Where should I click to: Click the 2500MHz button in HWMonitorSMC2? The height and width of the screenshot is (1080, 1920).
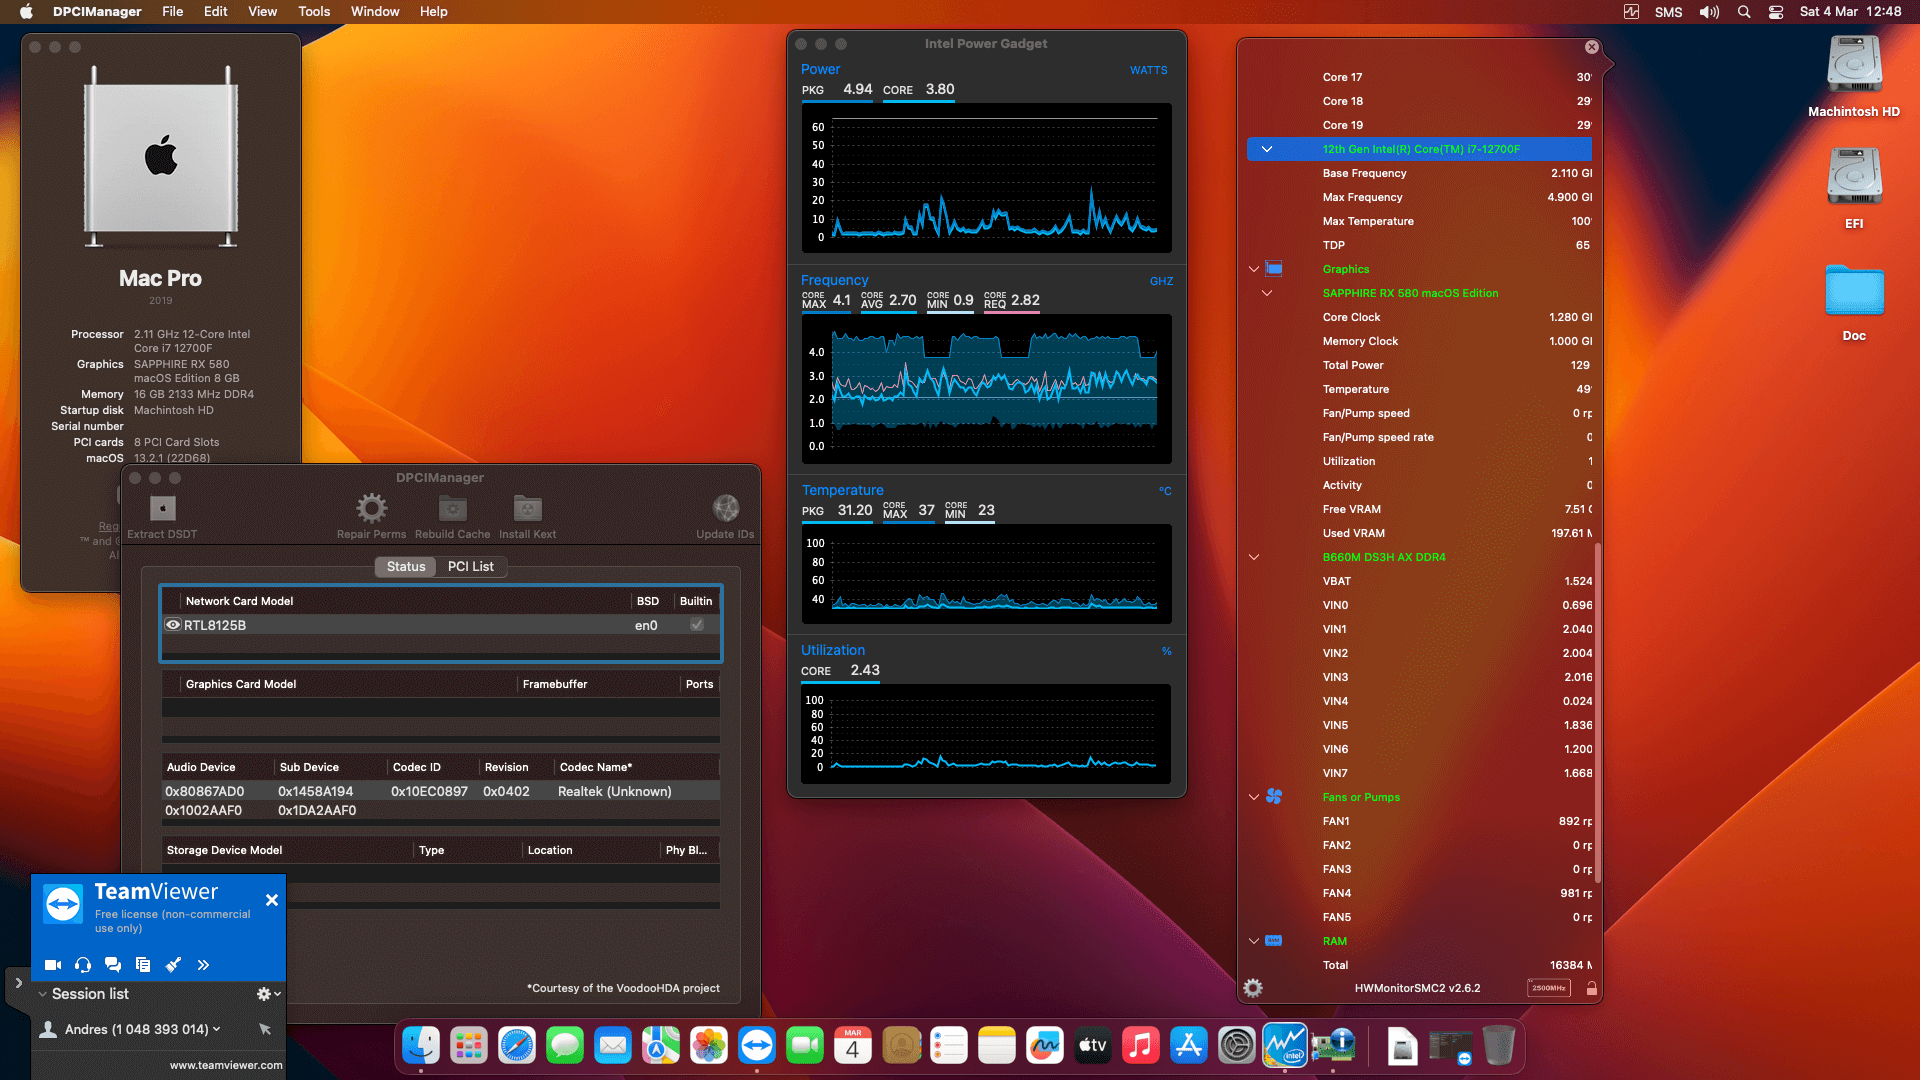click(1548, 988)
